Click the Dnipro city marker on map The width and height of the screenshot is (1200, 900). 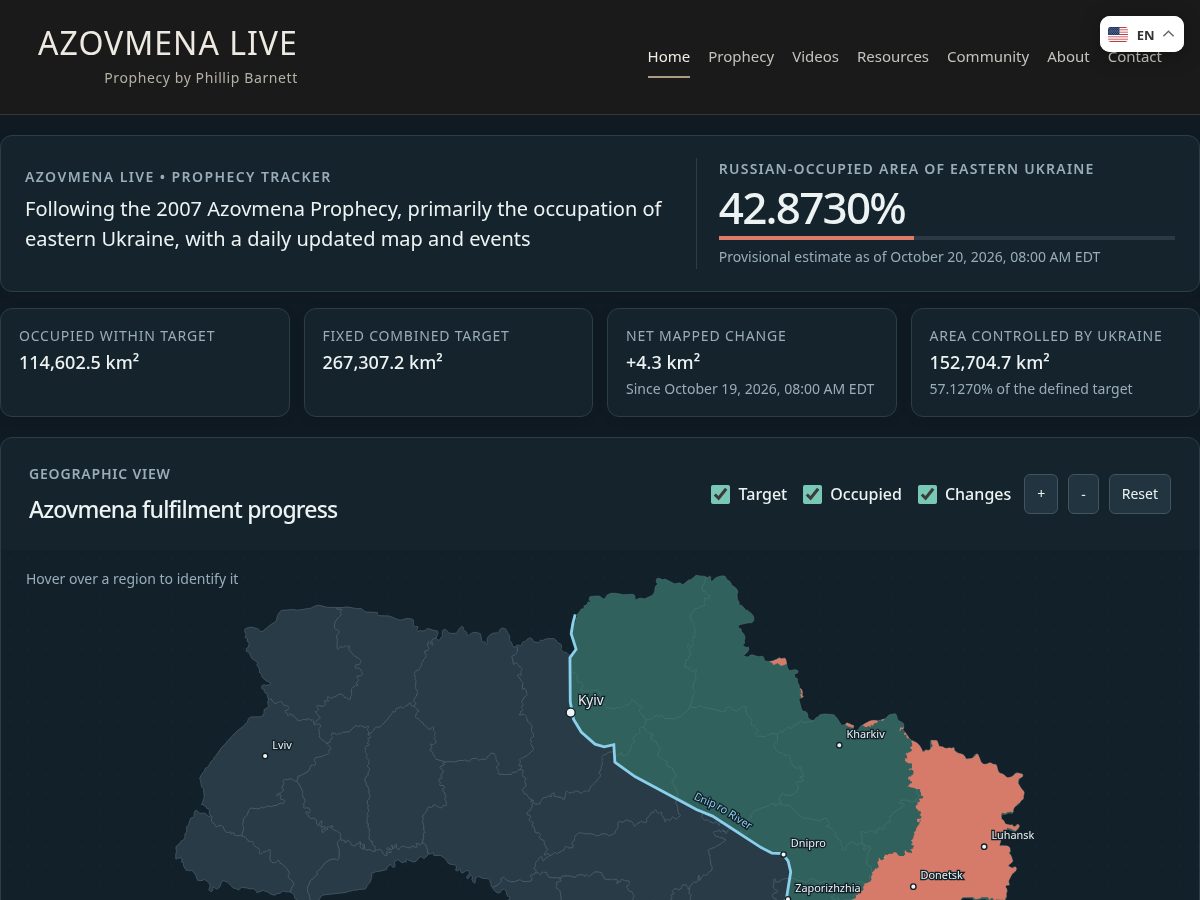784,854
